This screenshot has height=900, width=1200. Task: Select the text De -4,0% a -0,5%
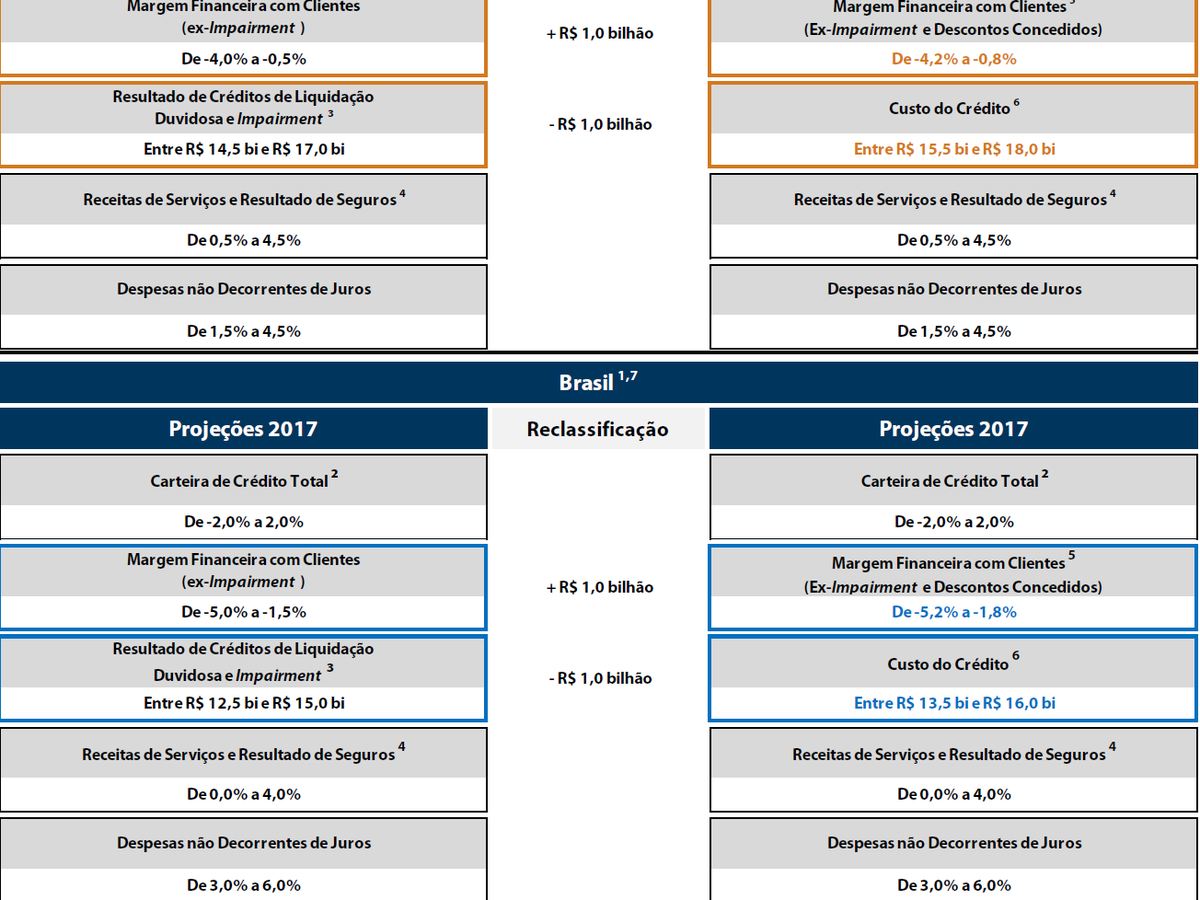pos(243,58)
